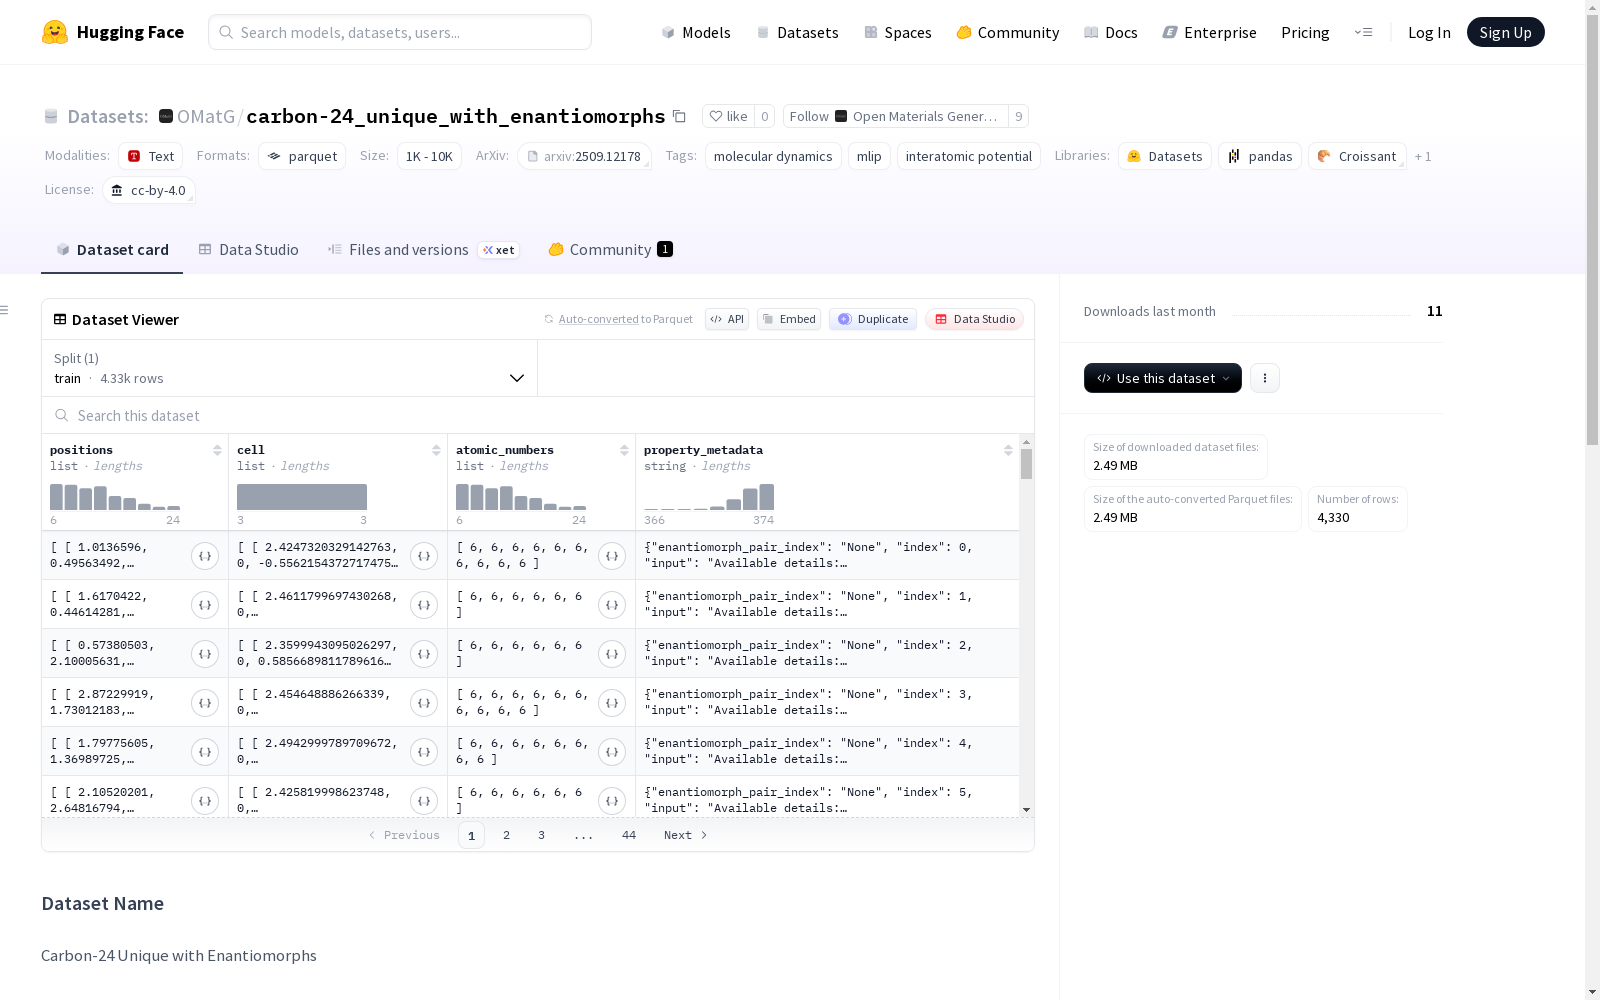Screen dimensions: 1600x1000
Task: Click the Embed button
Action: [x=789, y=319]
